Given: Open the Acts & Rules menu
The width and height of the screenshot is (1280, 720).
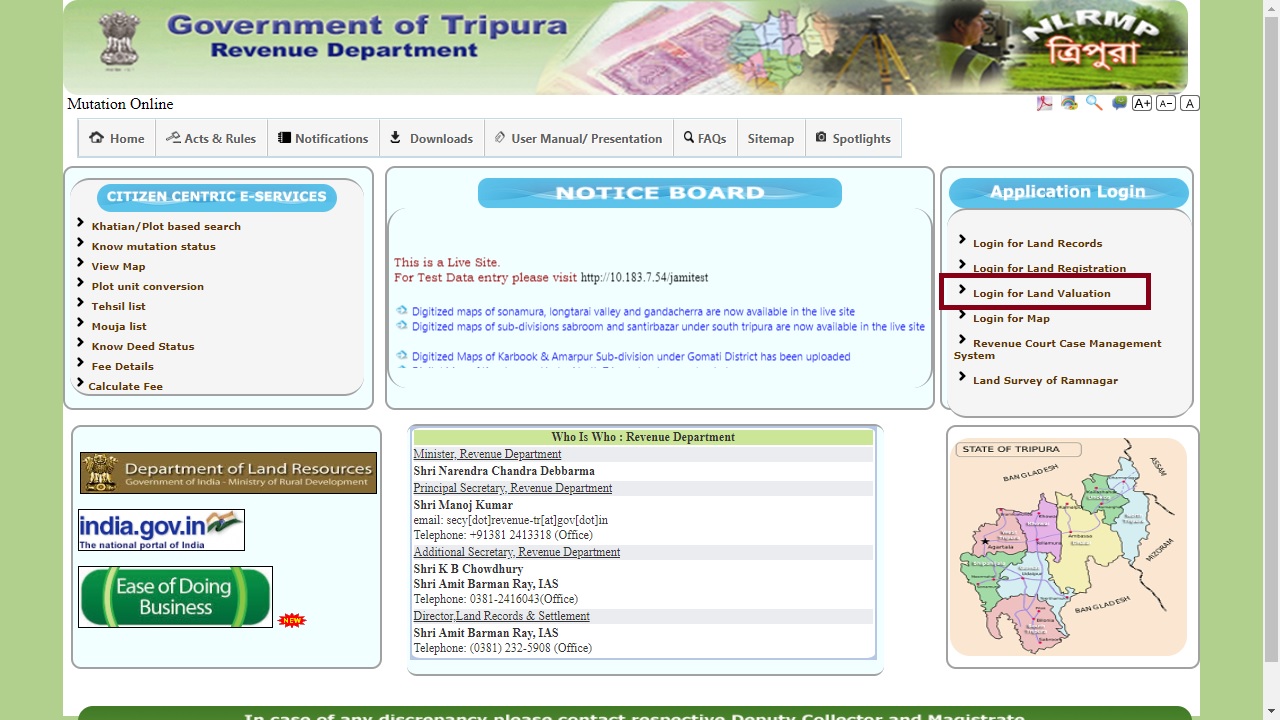Looking at the screenshot, I should (x=211, y=138).
